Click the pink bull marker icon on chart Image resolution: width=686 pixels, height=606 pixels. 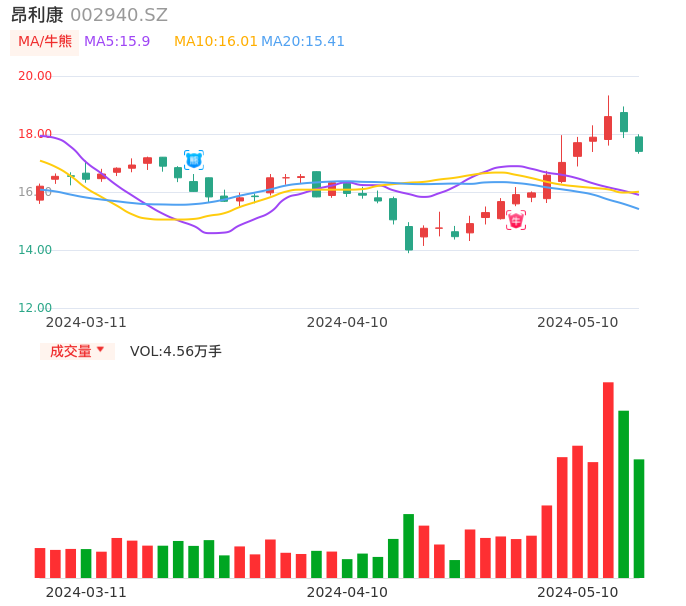(x=516, y=220)
